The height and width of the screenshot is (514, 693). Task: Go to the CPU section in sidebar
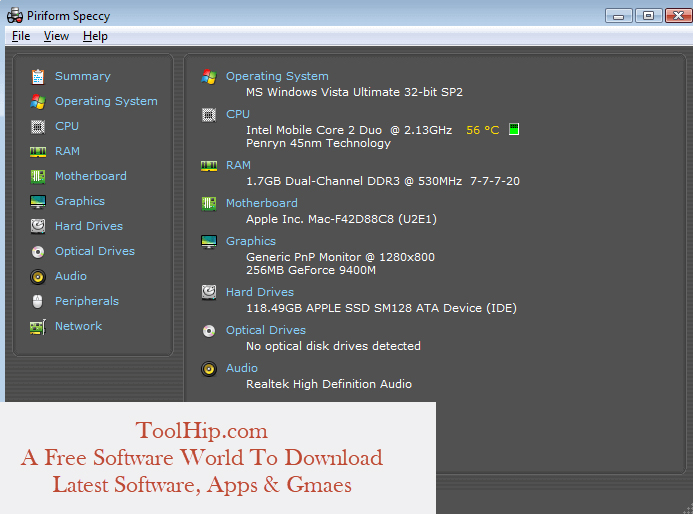[67, 126]
